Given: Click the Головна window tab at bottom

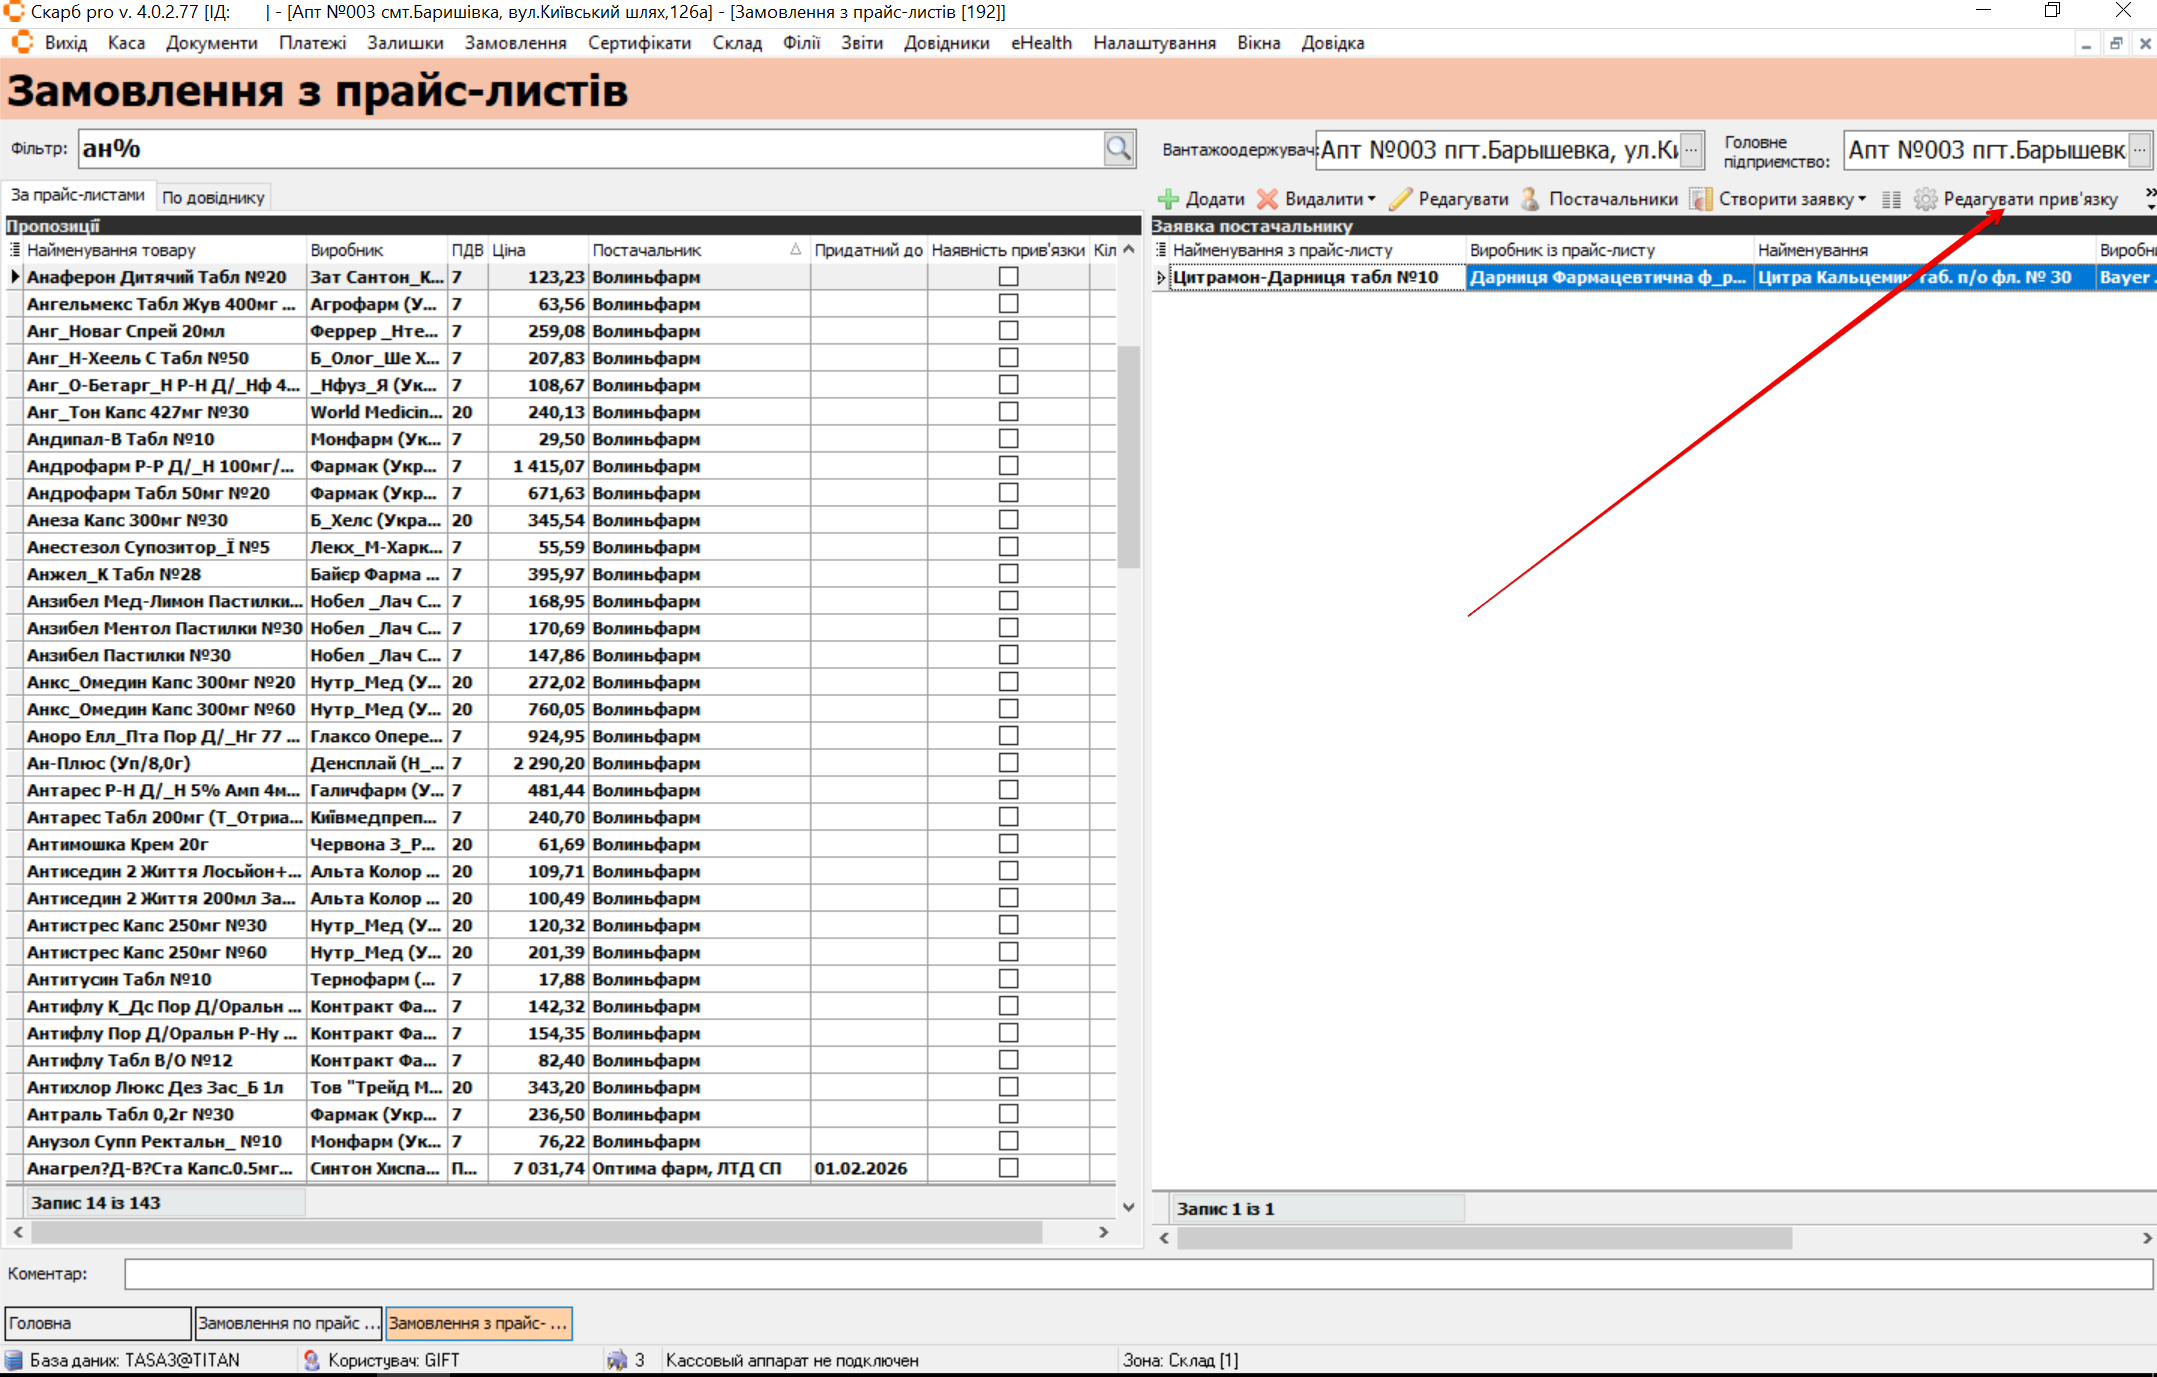Looking at the screenshot, I should click(x=97, y=1323).
